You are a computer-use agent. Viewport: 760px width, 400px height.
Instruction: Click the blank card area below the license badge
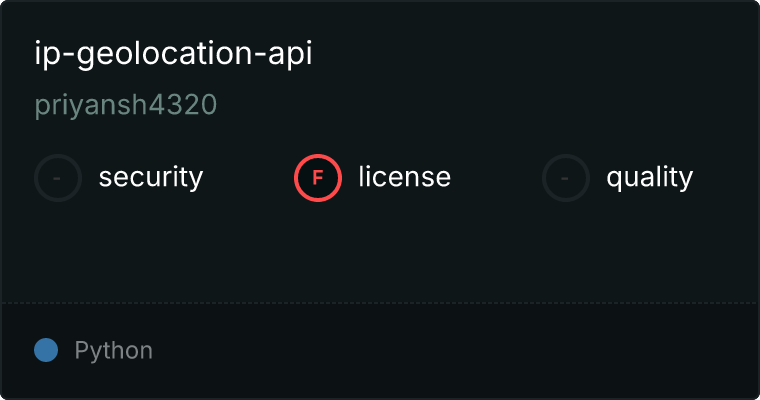318,250
